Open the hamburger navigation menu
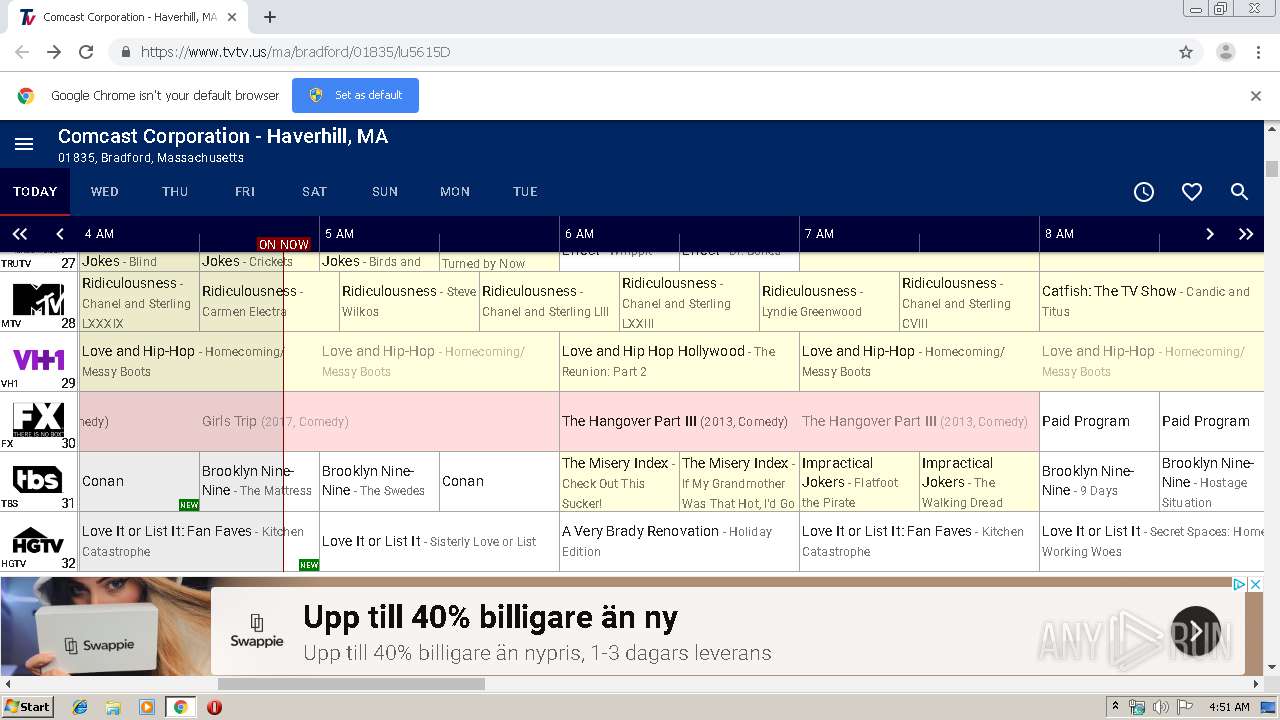 [24, 145]
